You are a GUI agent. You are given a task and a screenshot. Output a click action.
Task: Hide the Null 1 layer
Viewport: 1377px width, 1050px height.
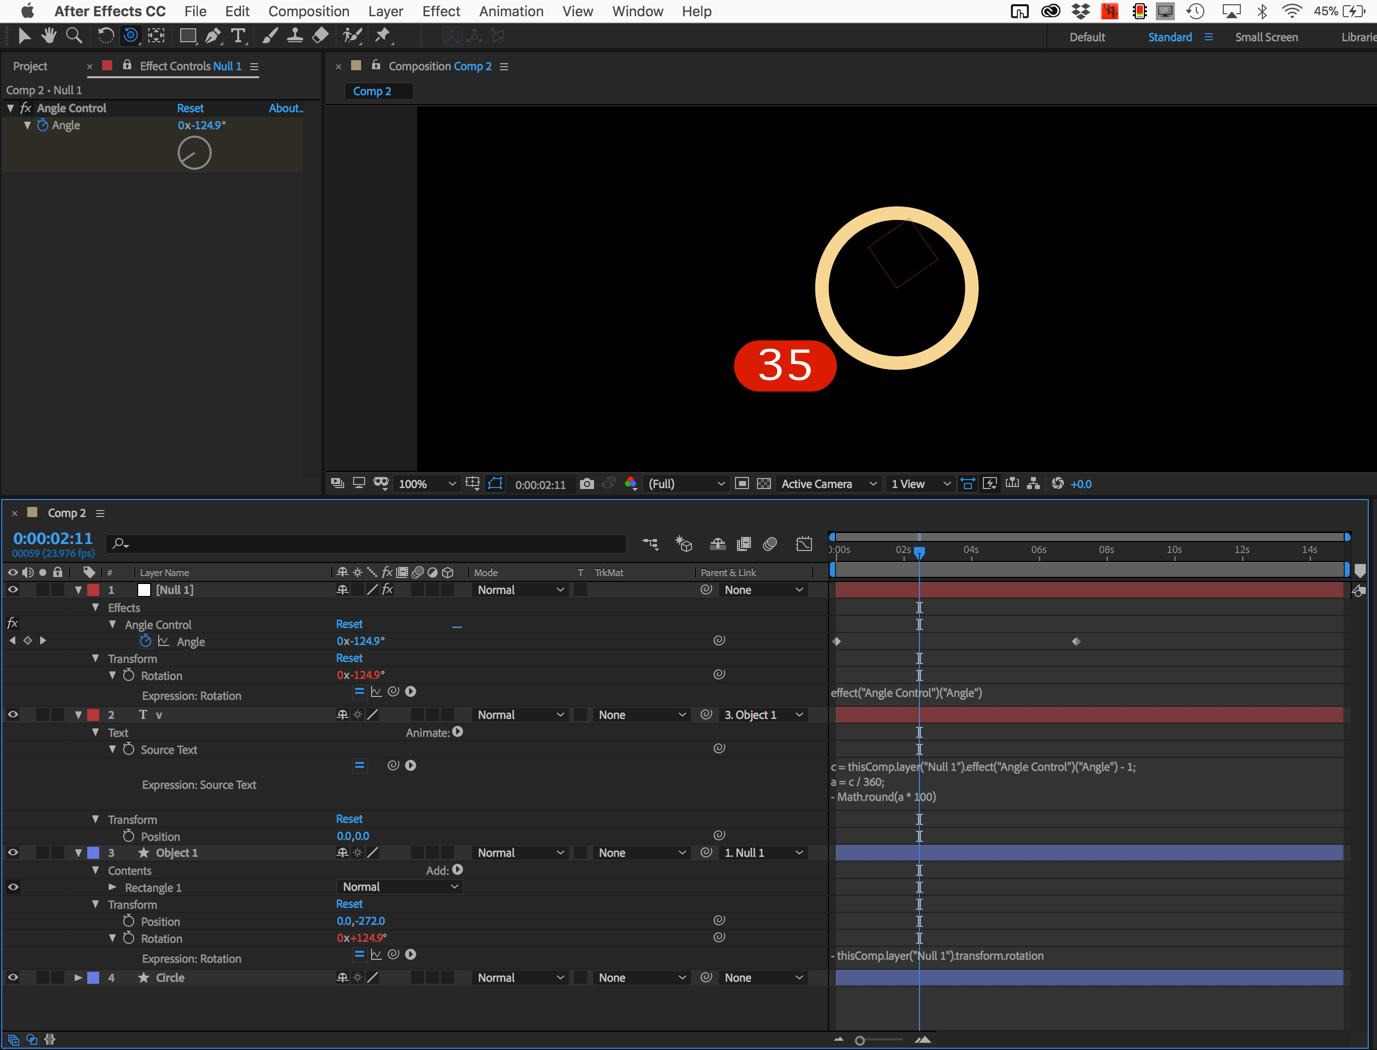(x=10, y=589)
